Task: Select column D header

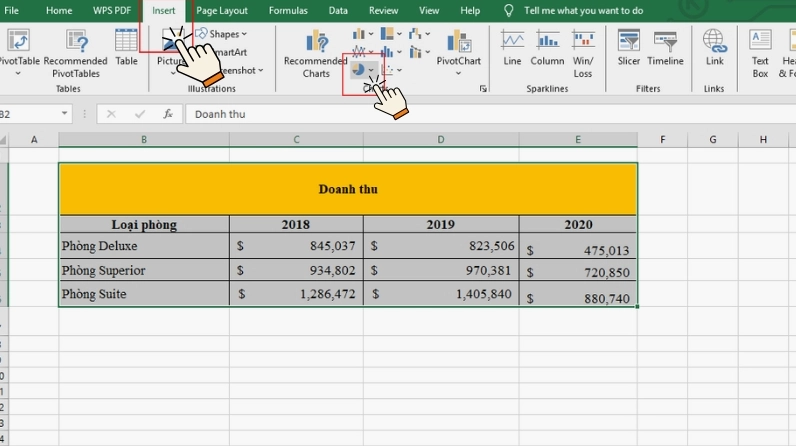Action: tap(441, 140)
